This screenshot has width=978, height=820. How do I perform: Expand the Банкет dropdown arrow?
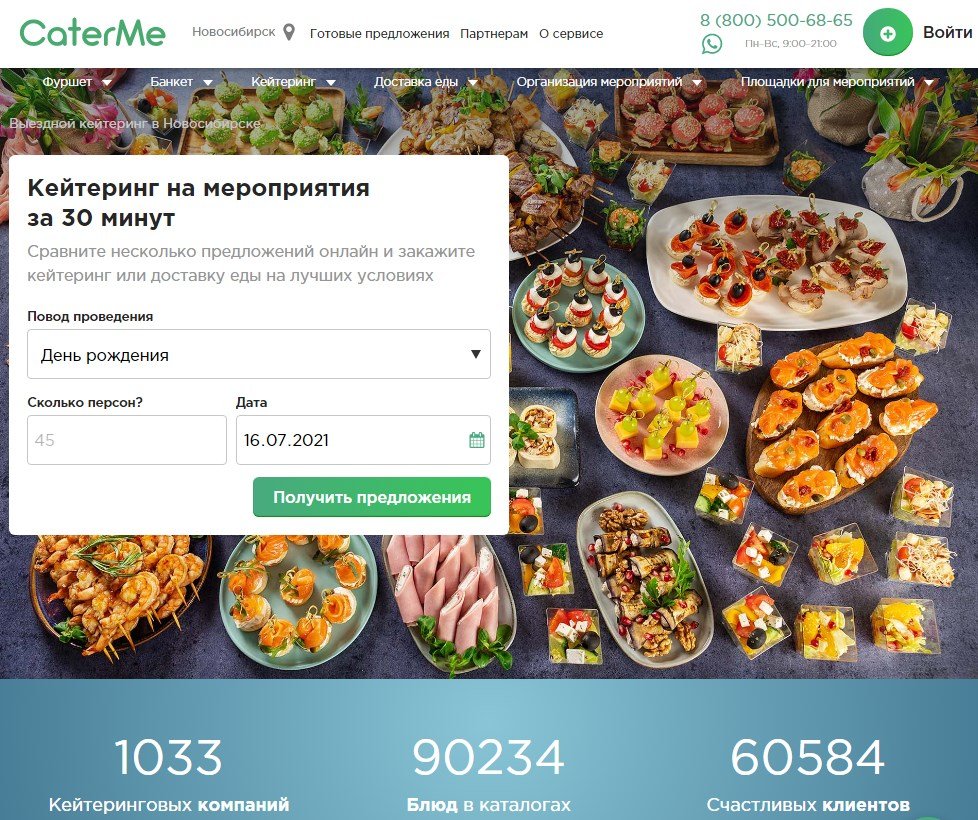tap(208, 82)
